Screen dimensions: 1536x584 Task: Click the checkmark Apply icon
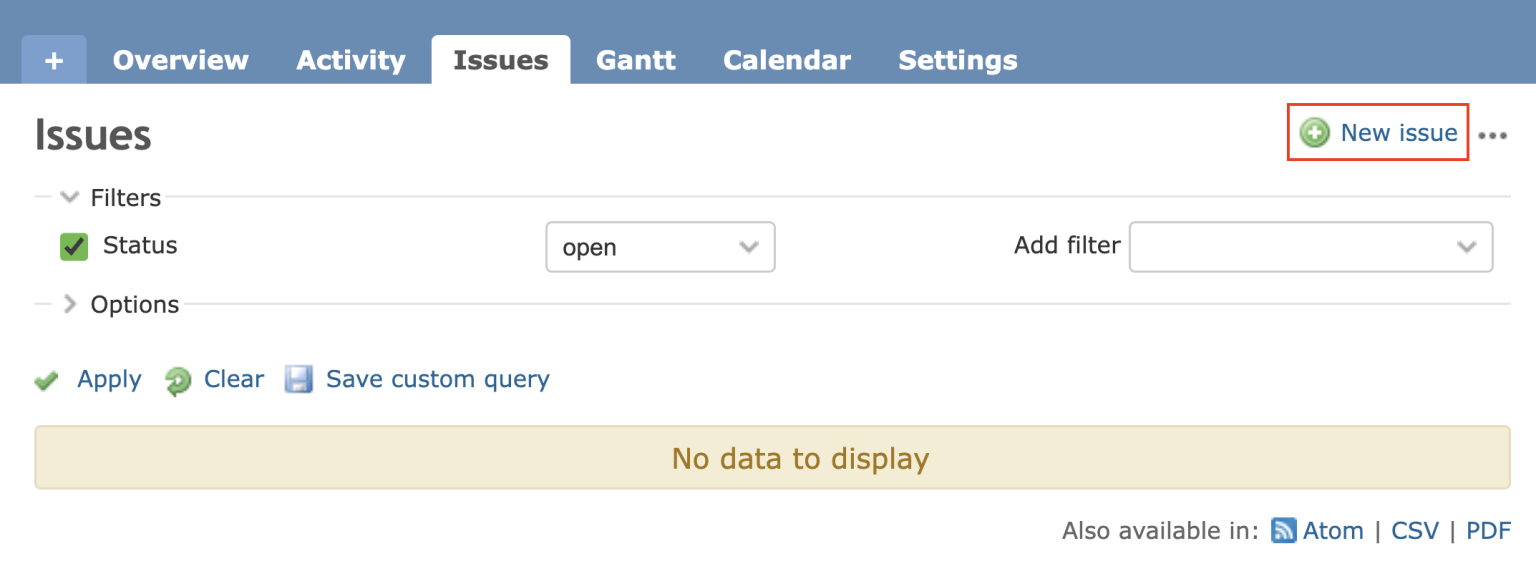[x=46, y=380]
